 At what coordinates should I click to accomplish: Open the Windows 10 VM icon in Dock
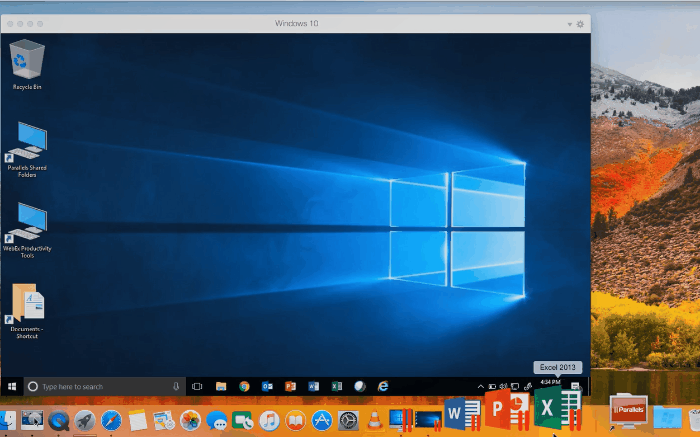(428, 421)
